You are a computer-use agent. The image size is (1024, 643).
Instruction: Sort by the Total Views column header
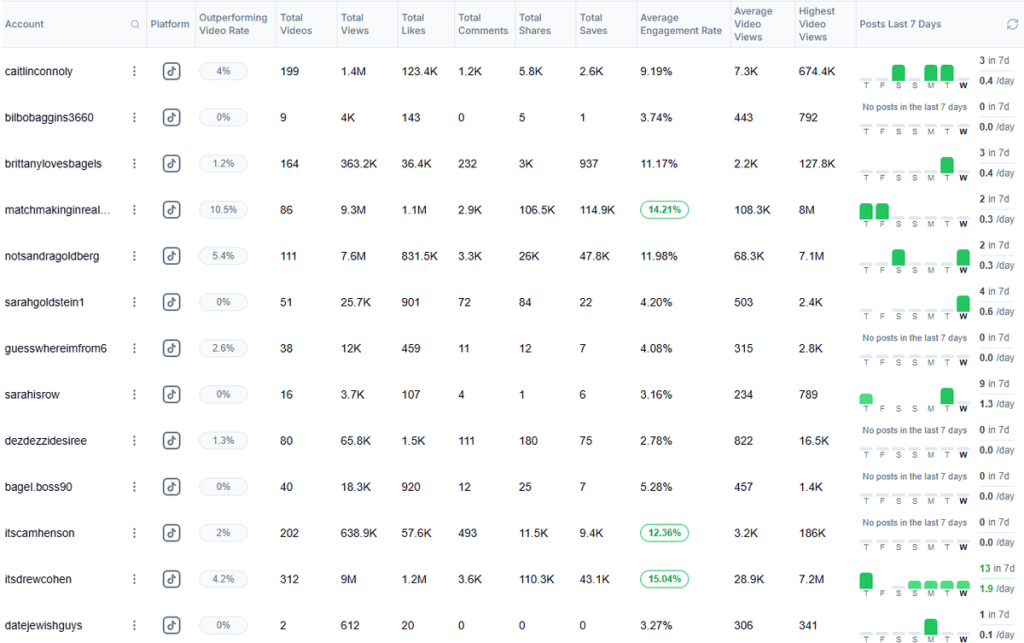(x=353, y=24)
